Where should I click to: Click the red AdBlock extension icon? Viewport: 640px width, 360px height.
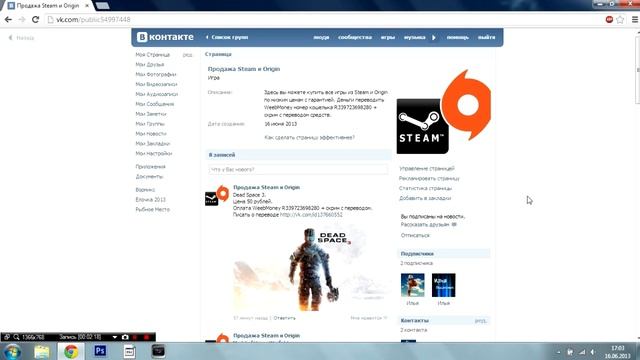click(x=609, y=19)
